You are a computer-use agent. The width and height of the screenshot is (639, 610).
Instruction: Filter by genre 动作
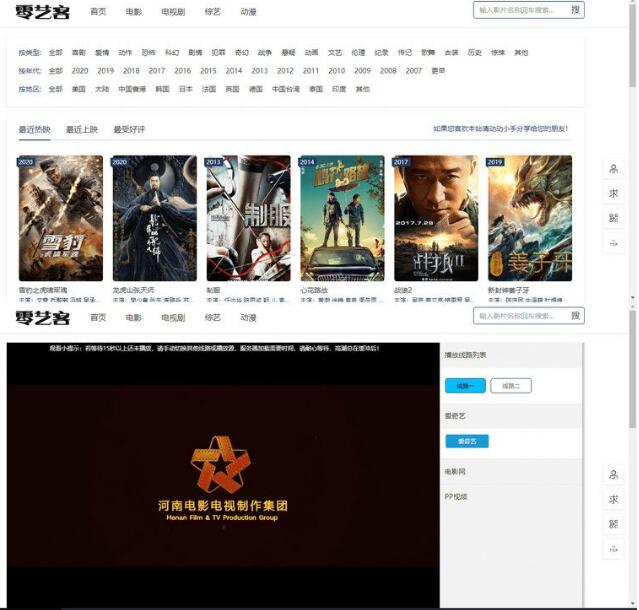coord(125,53)
